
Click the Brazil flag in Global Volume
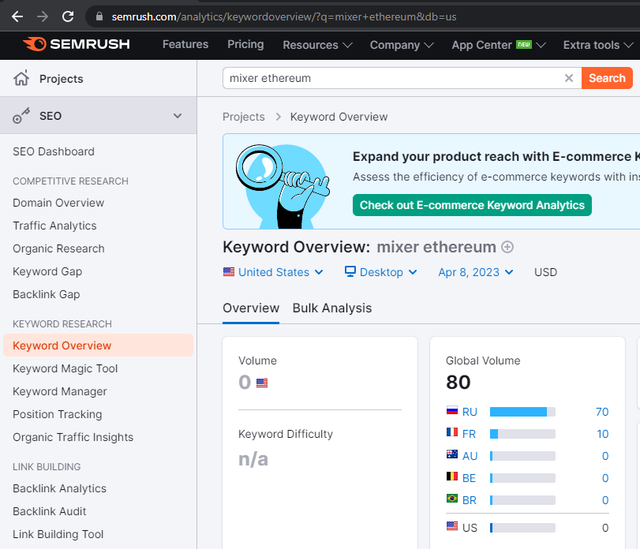point(452,498)
